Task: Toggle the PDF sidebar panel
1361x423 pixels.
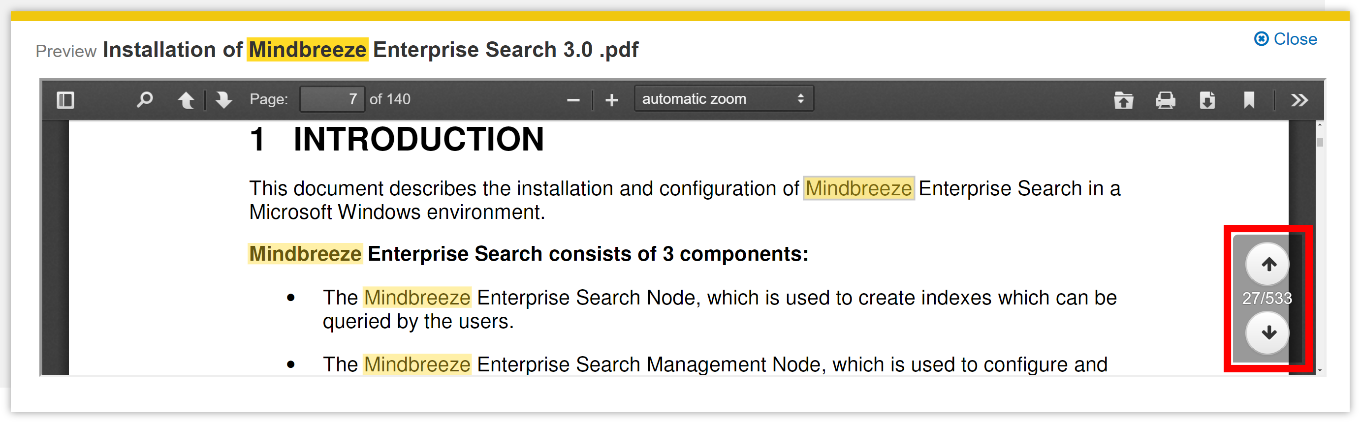Action: (66, 100)
